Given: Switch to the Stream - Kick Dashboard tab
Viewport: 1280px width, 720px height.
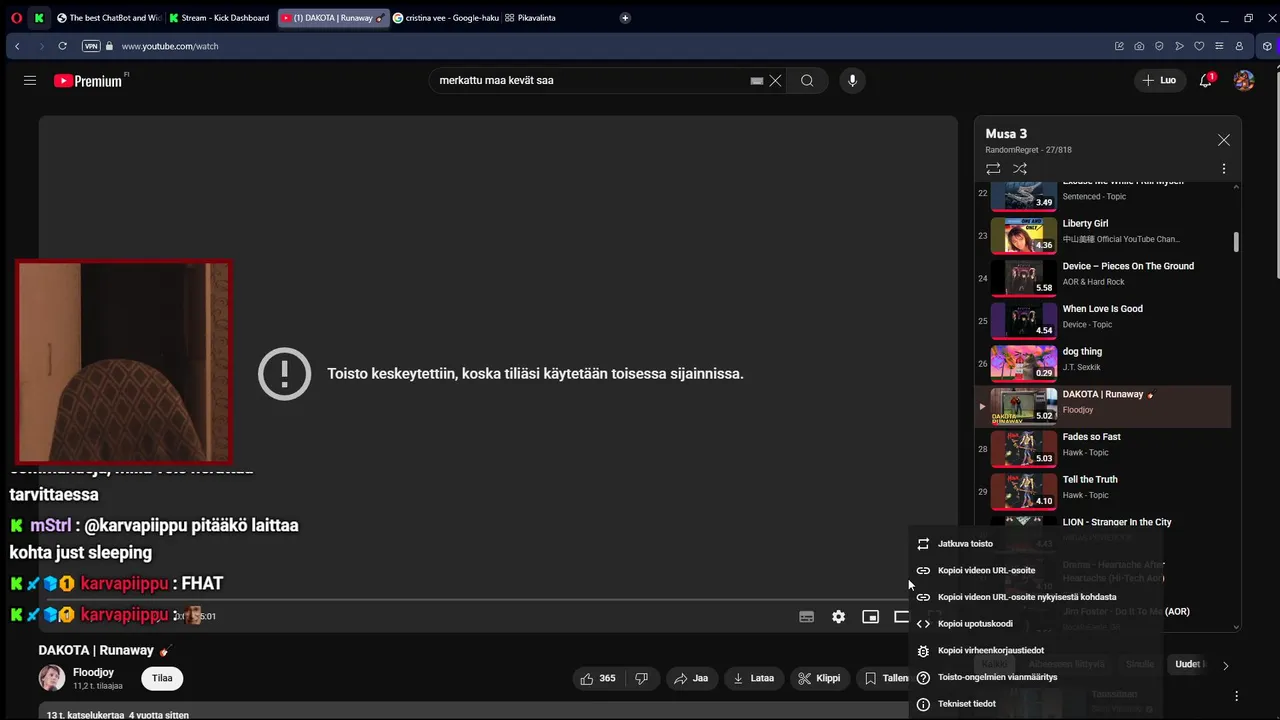Looking at the screenshot, I should (221, 18).
